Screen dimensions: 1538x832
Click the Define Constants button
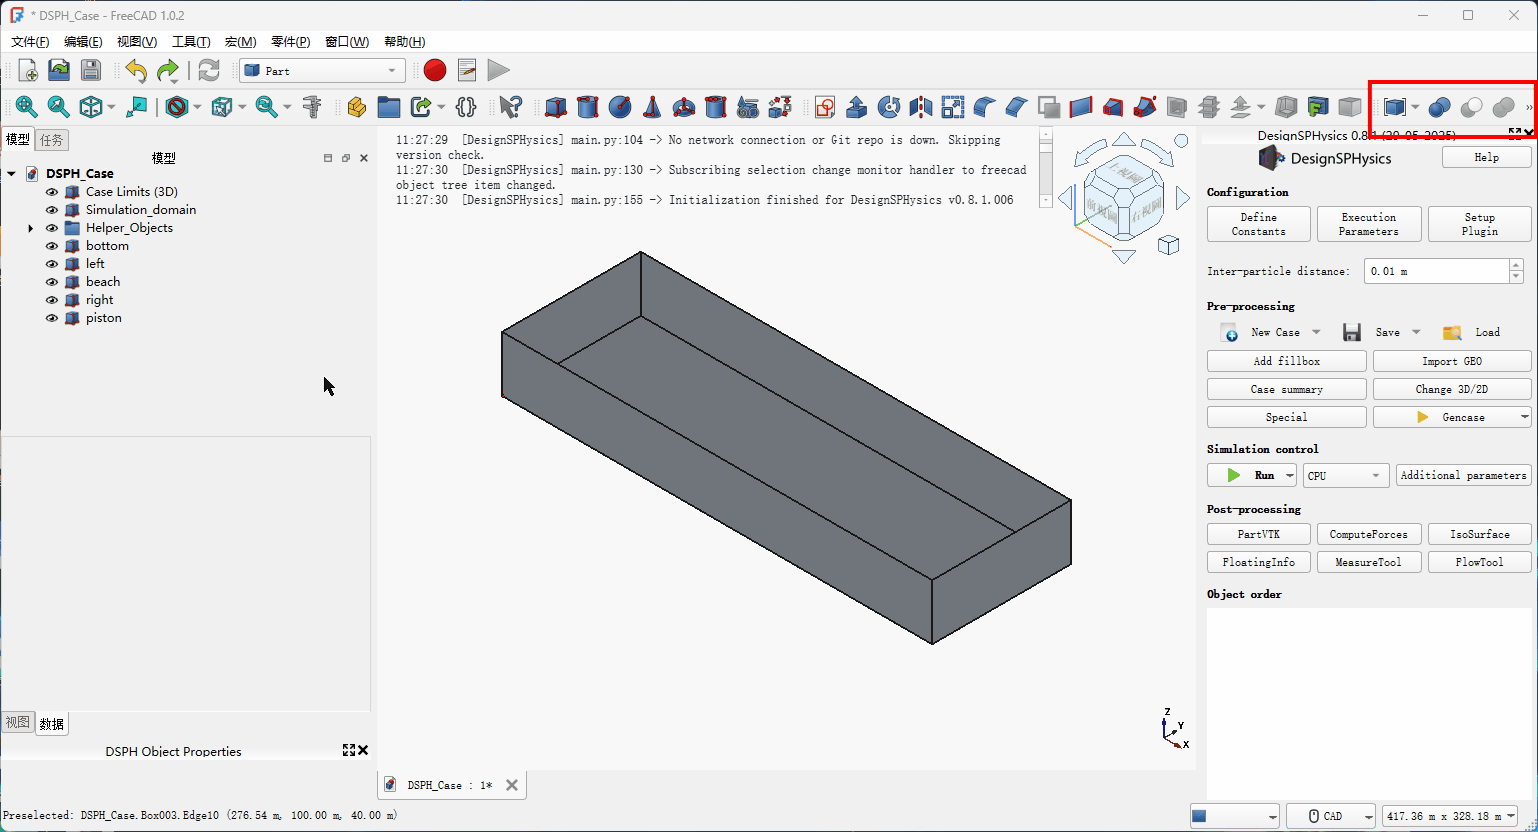click(1258, 224)
